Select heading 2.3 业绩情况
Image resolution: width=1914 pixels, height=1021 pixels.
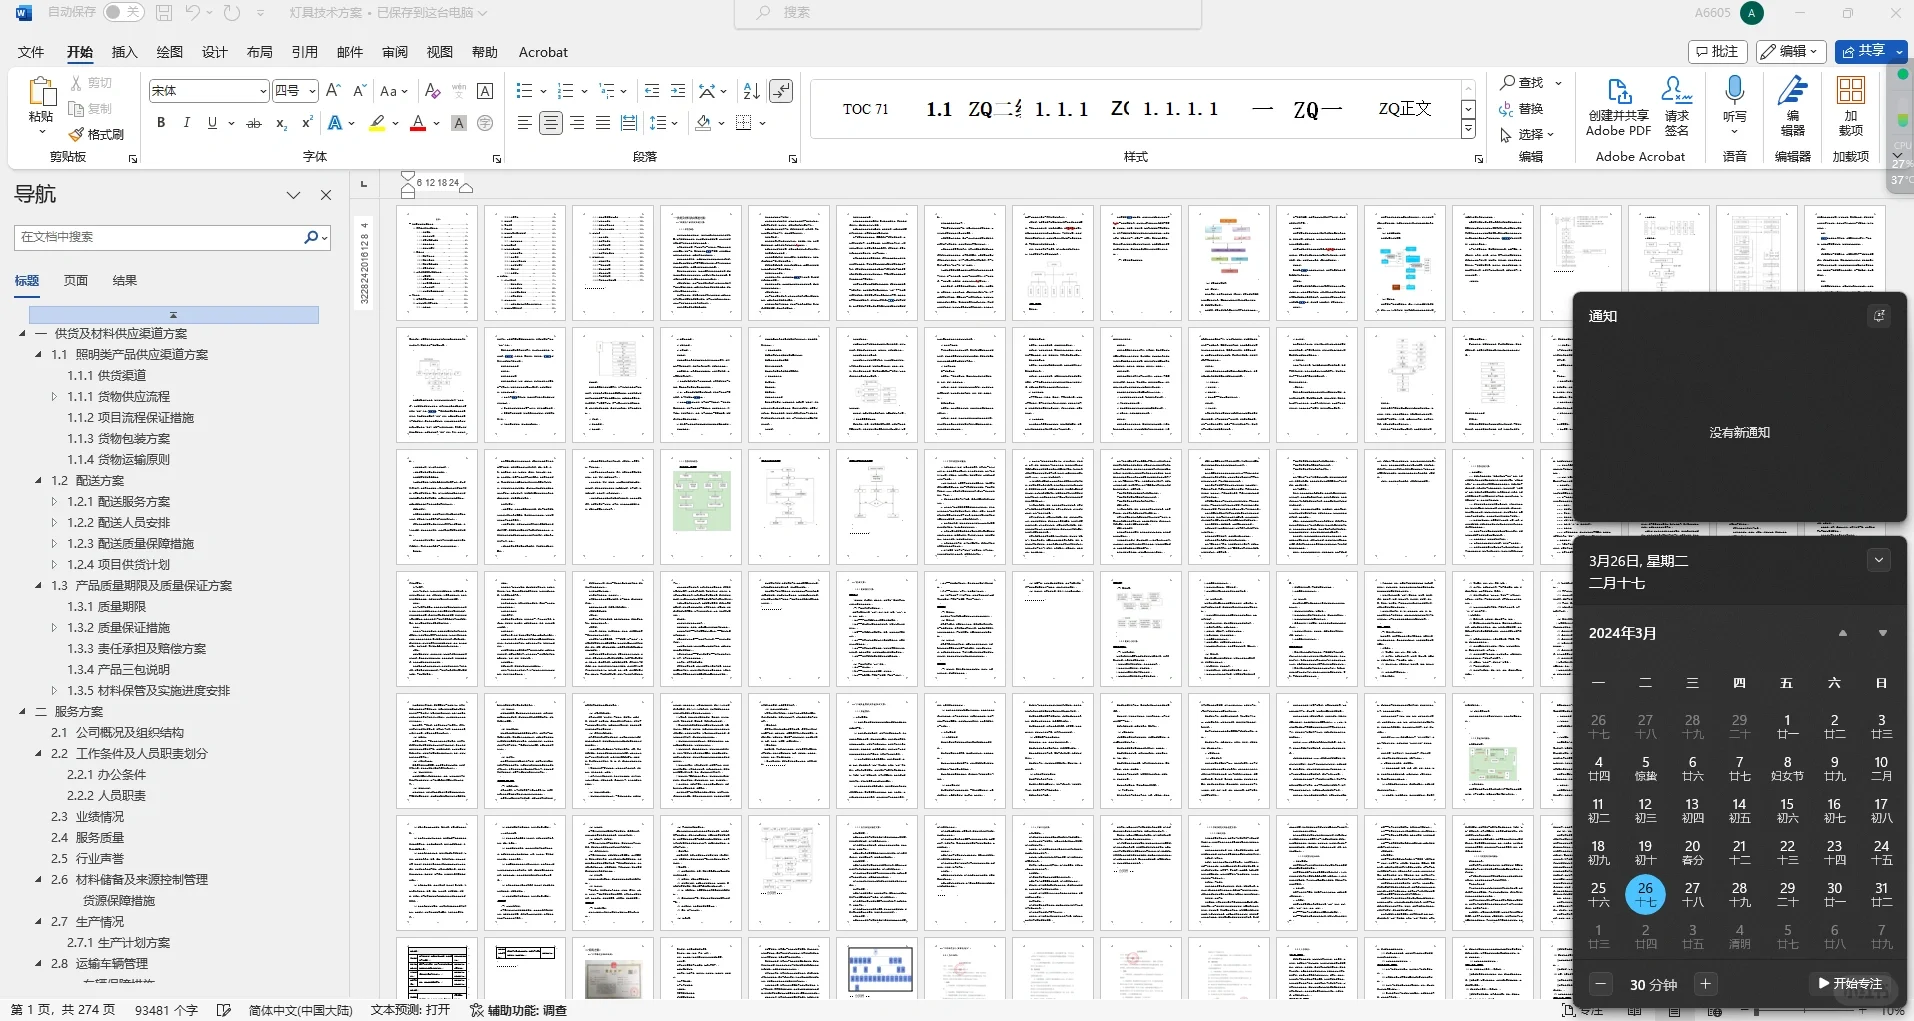point(88,817)
